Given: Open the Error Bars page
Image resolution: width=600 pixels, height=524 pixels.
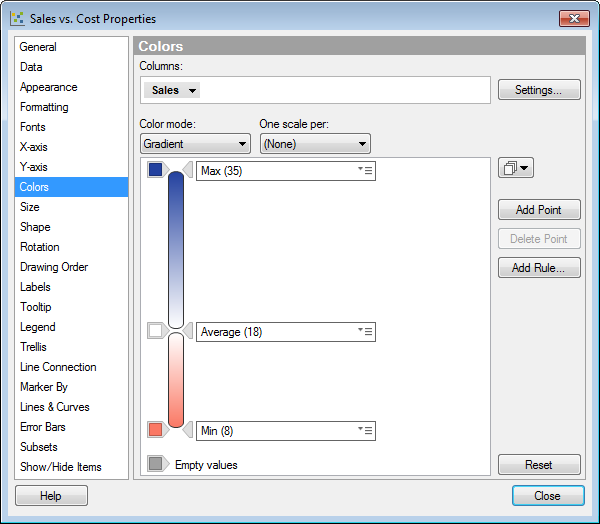Looking at the screenshot, I should (72, 427).
